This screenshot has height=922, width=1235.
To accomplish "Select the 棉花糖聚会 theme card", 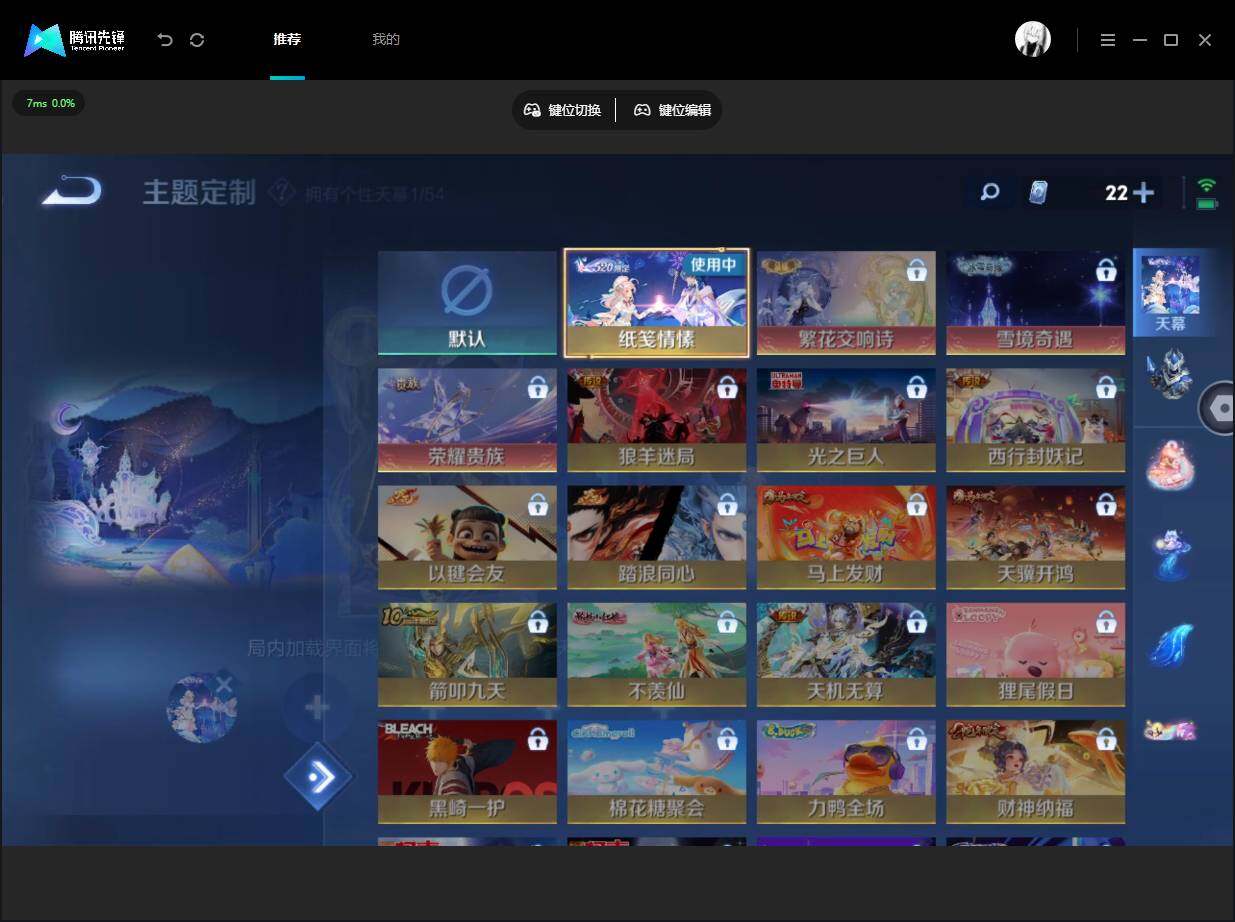I will pos(656,771).
